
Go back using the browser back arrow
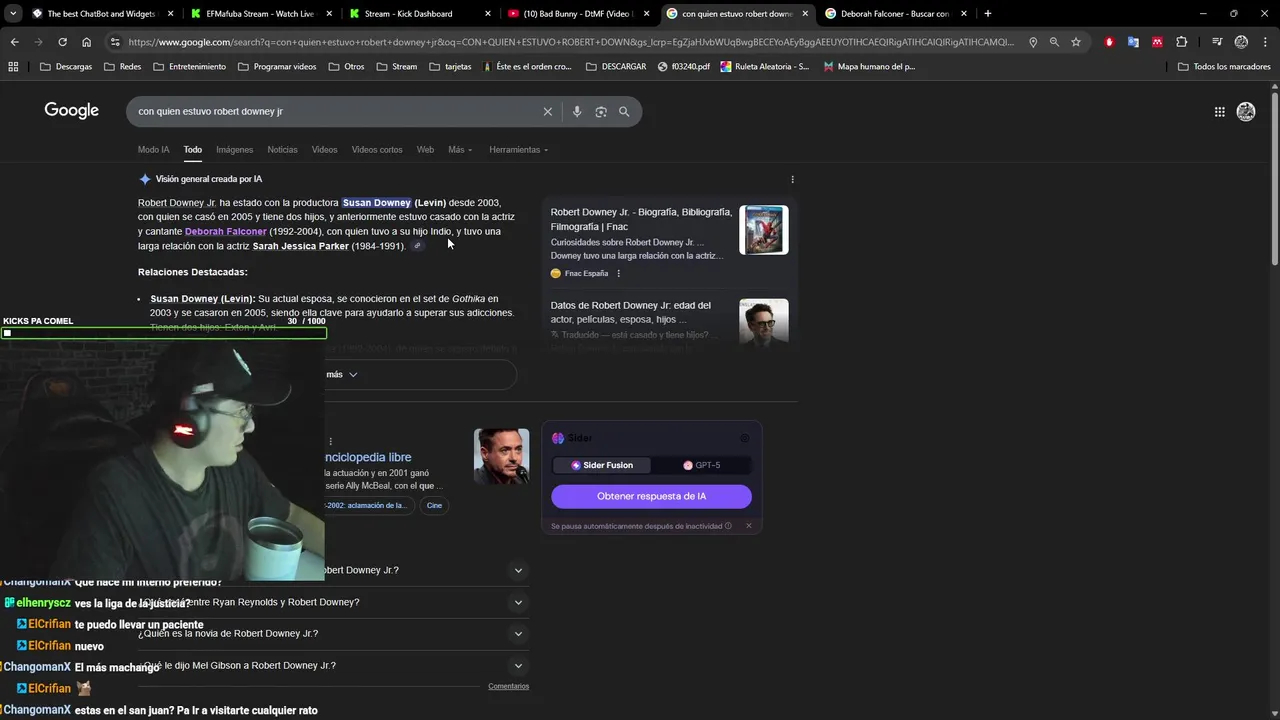tap(14, 42)
